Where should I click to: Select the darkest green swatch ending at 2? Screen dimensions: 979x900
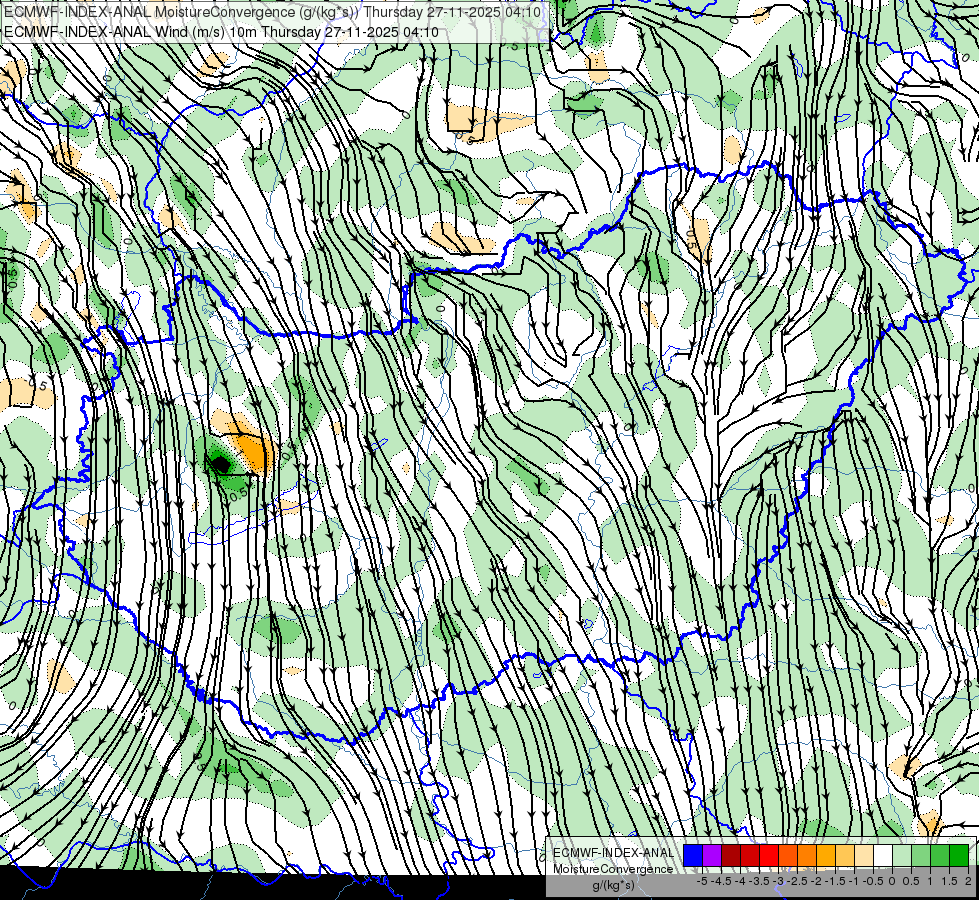pyautogui.click(x=959, y=856)
